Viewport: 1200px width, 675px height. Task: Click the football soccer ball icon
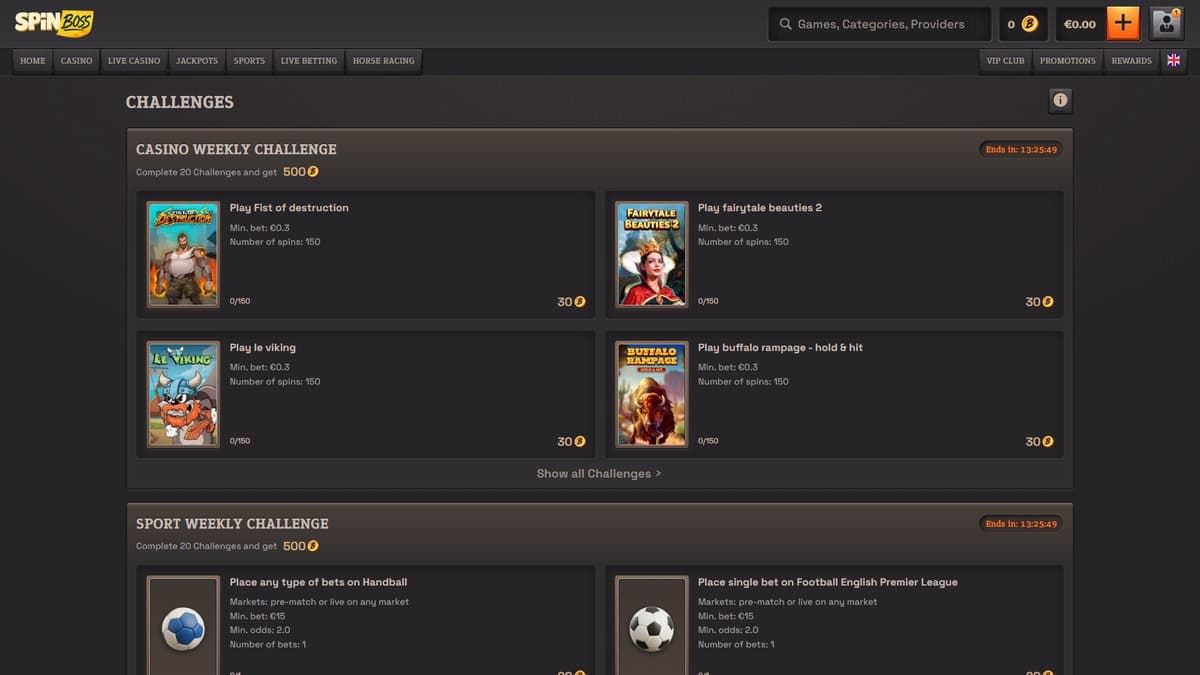click(651, 630)
